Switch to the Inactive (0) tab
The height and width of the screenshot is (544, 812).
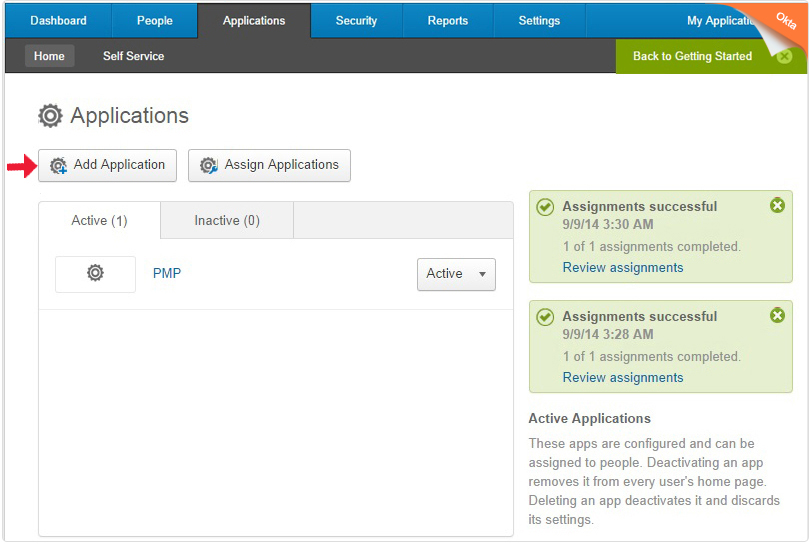point(227,221)
